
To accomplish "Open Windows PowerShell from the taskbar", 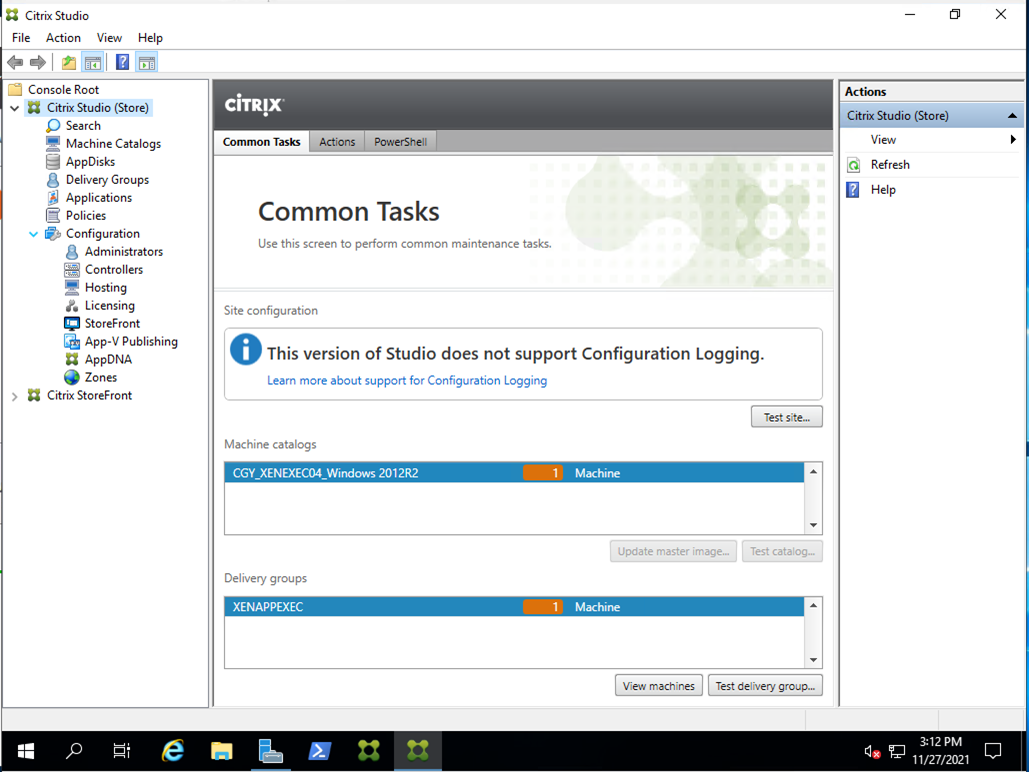I will click(320, 750).
